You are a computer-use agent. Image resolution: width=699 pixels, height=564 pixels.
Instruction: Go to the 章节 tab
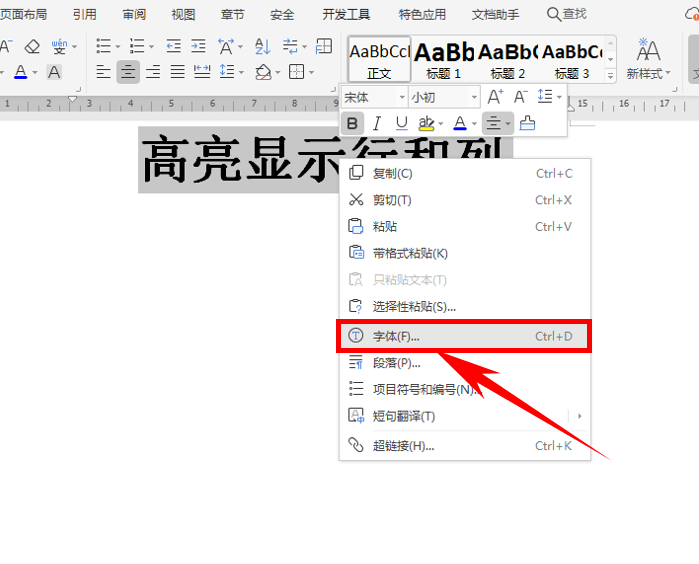tap(232, 15)
